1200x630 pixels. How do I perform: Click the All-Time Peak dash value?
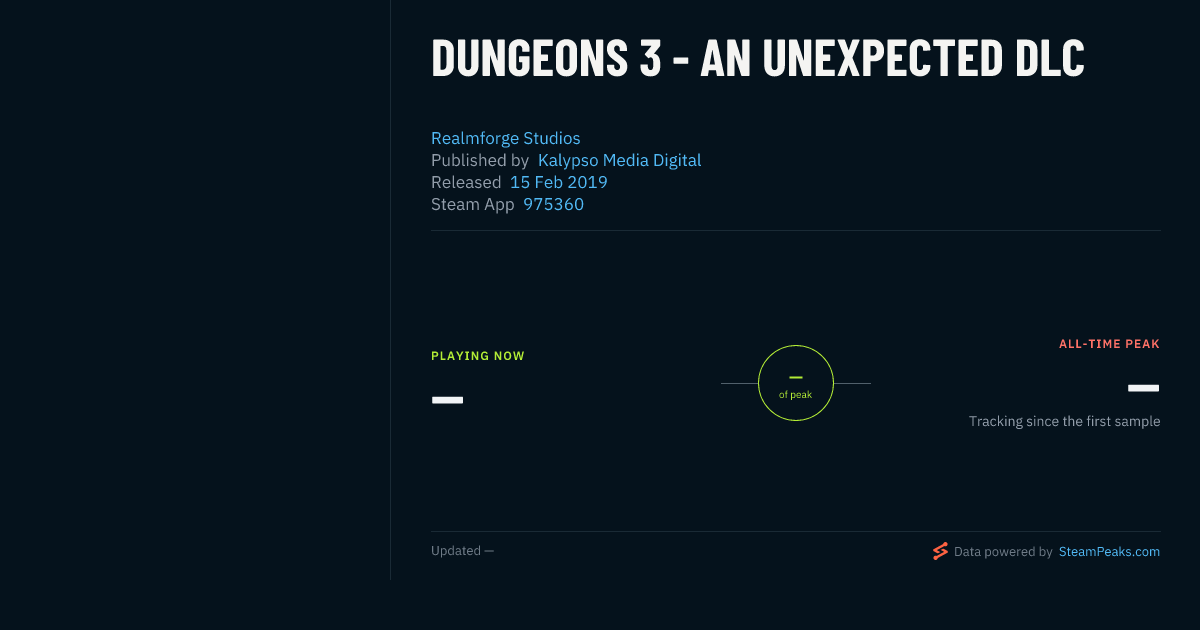(1144, 388)
